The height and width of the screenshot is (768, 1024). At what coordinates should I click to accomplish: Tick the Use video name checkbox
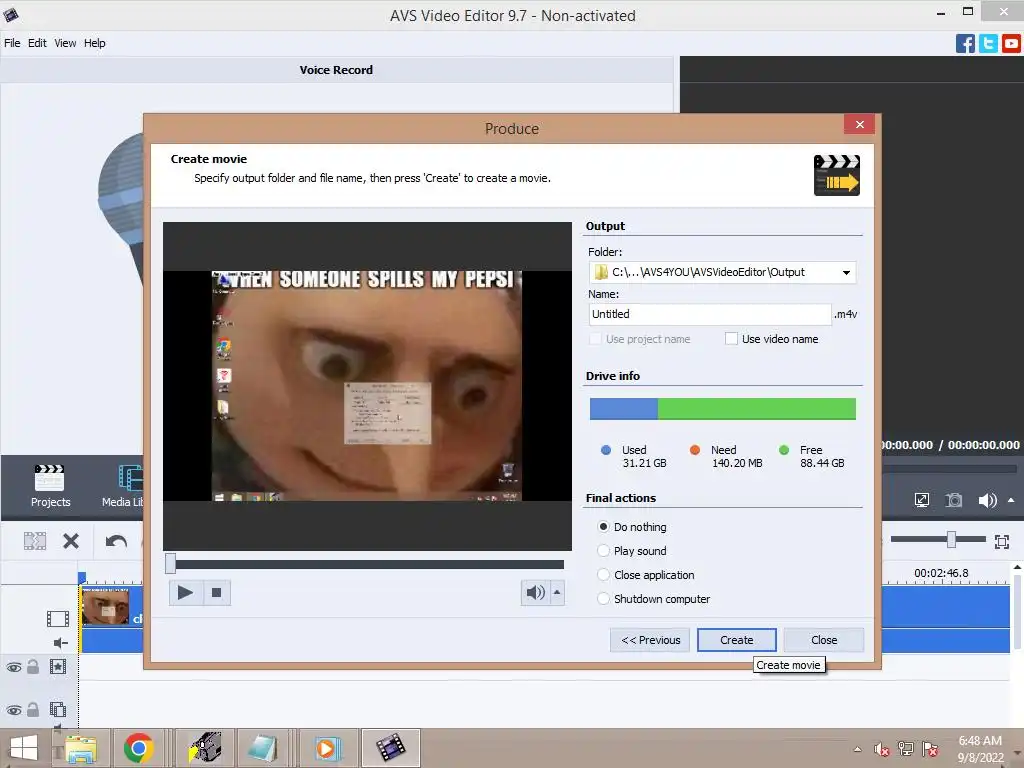[731, 339]
